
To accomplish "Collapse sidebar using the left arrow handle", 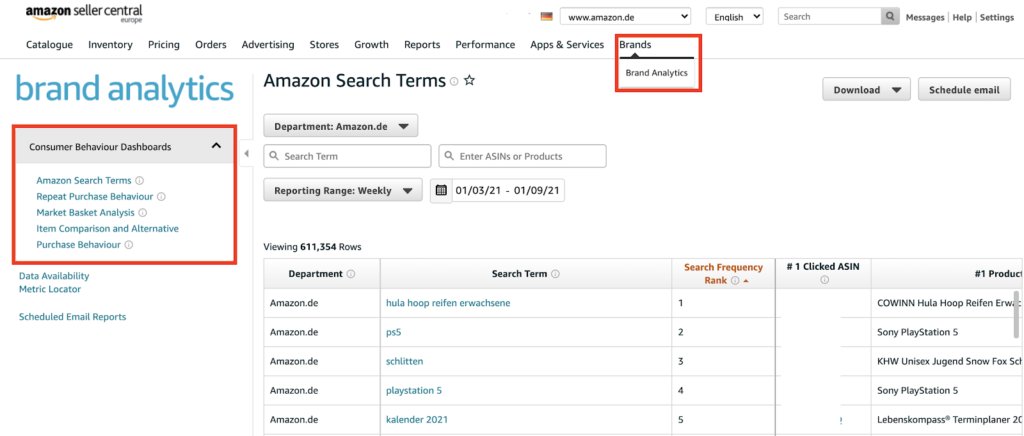I will pyautogui.click(x=246, y=153).
